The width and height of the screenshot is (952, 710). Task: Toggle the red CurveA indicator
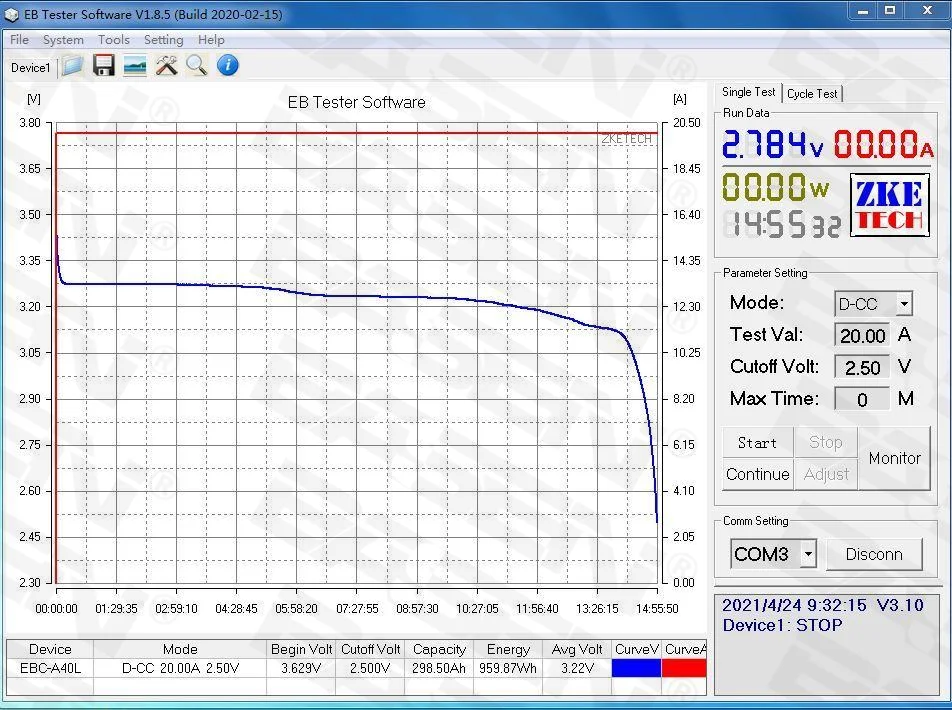(684, 667)
